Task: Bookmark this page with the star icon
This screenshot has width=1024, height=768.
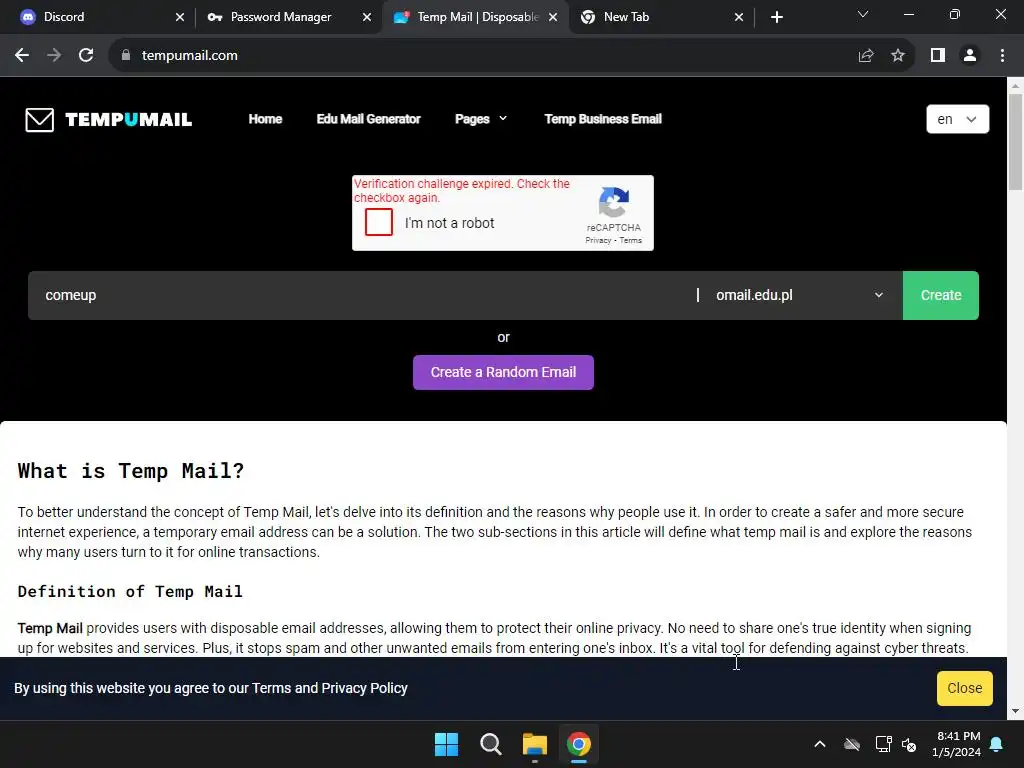Action: click(x=898, y=56)
